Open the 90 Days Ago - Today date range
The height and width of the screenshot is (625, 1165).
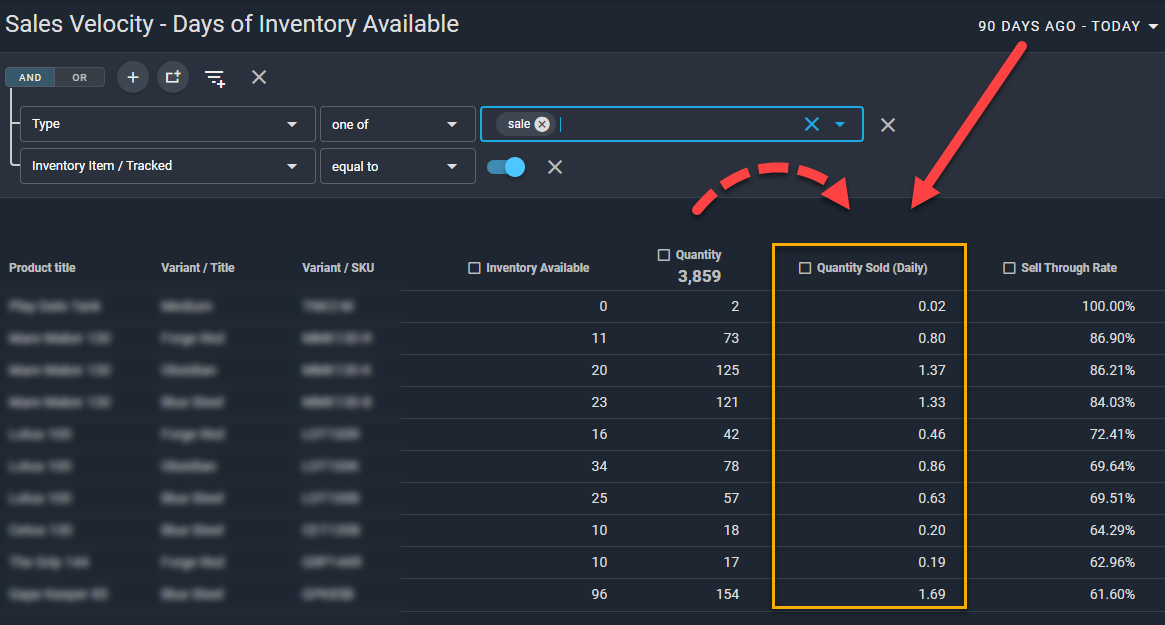click(x=1067, y=26)
